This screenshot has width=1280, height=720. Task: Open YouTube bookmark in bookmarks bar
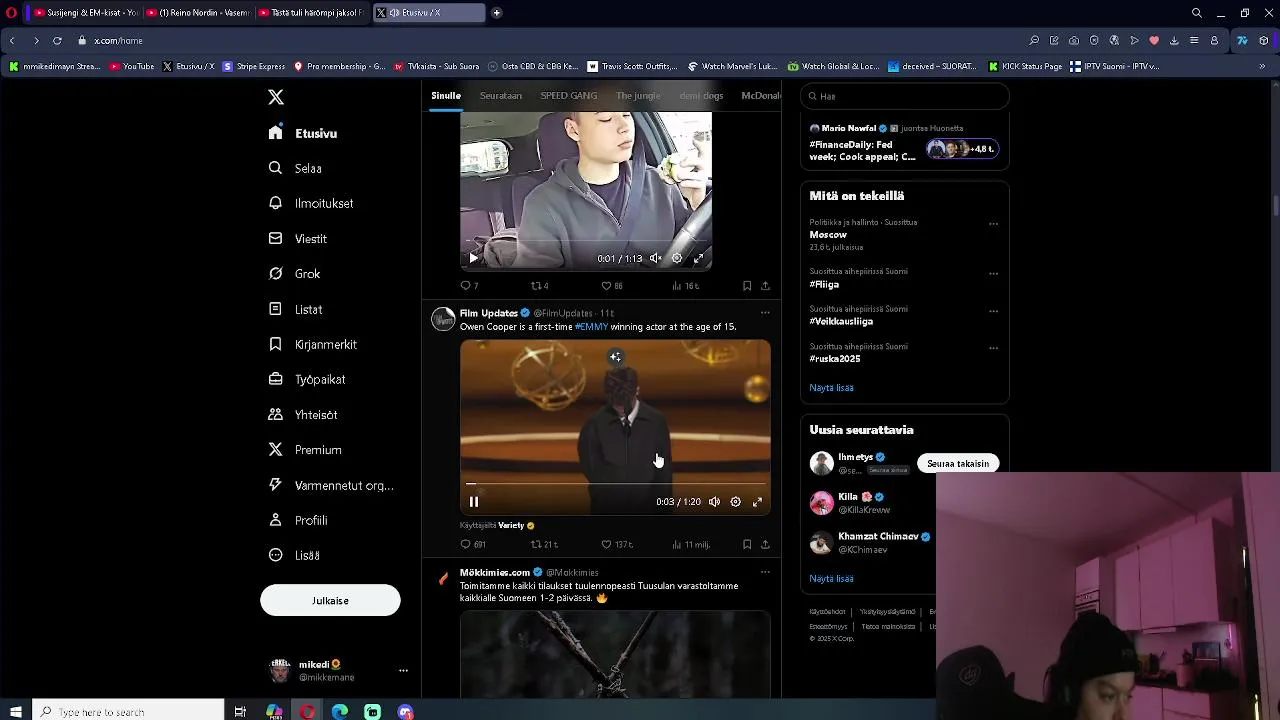[132, 66]
